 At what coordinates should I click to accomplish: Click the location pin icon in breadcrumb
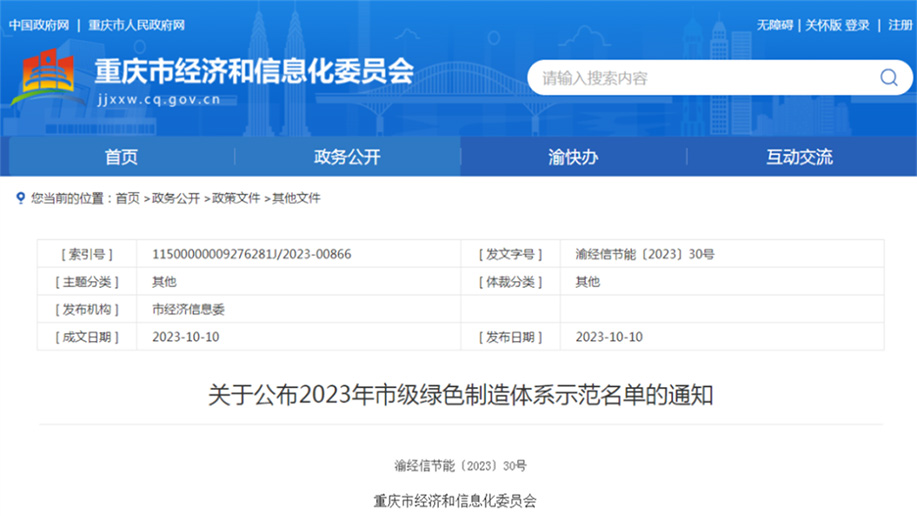(20, 199)
